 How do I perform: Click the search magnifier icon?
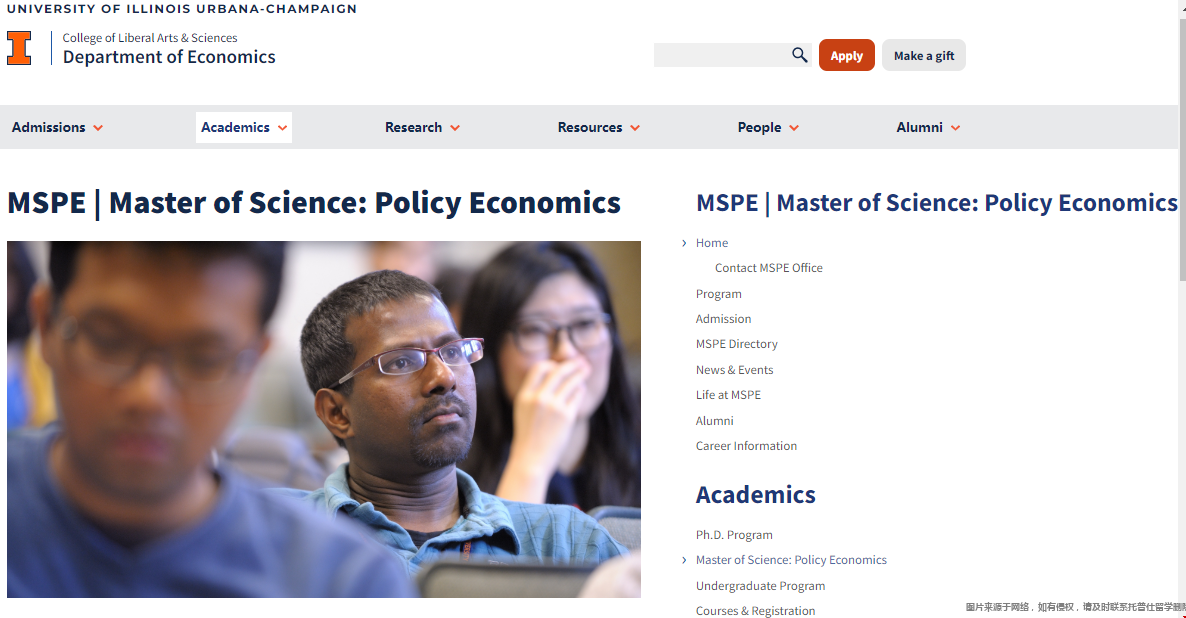(799, 55)
